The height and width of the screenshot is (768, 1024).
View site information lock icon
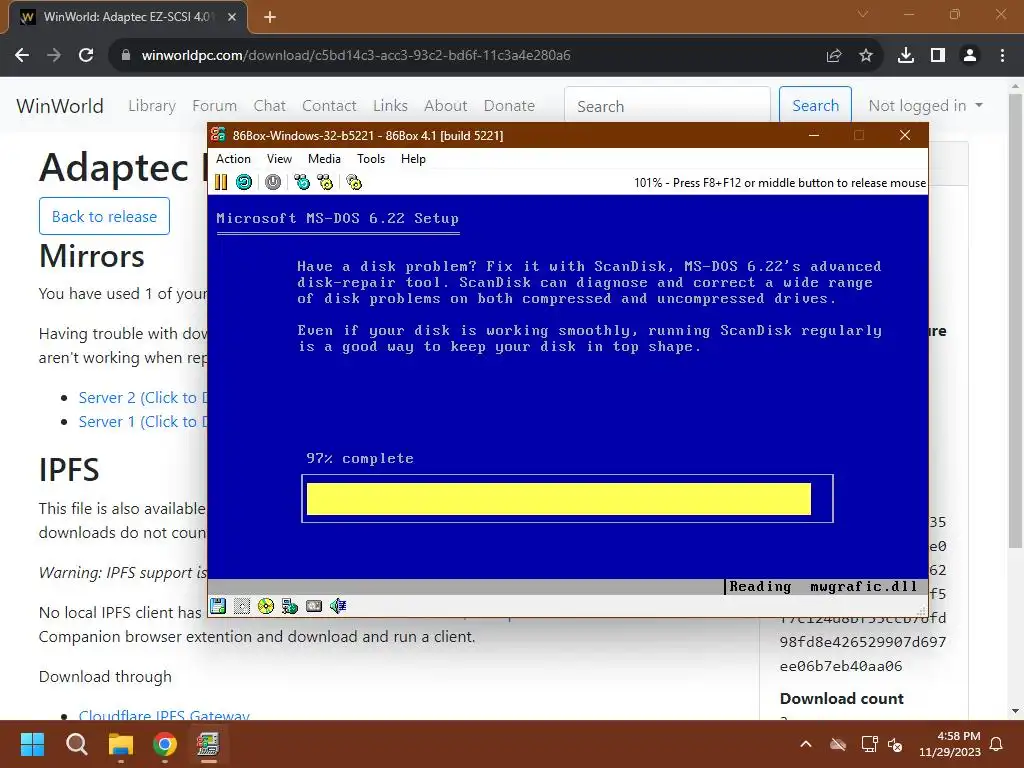pos(126,56)
